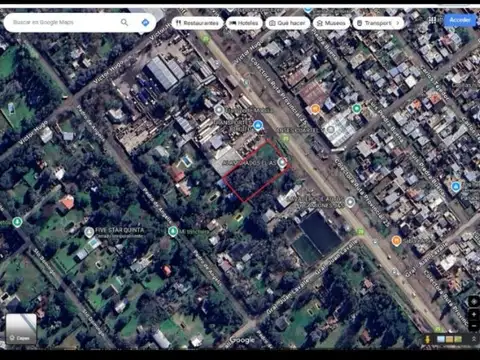
Task: Open the gray pin south of the red lot
Action: [350, 202]
